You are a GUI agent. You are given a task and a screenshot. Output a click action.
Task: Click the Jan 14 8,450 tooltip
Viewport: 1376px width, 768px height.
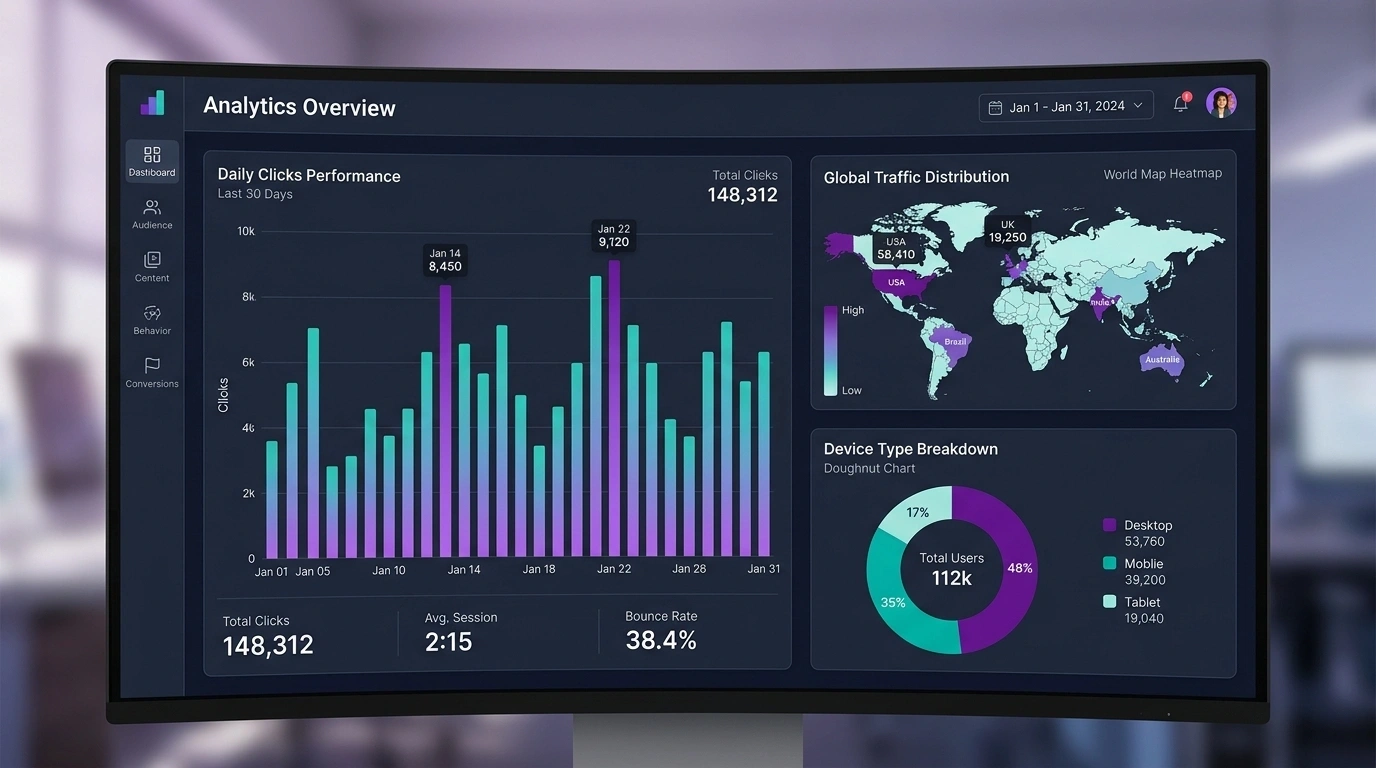[445, 261]
